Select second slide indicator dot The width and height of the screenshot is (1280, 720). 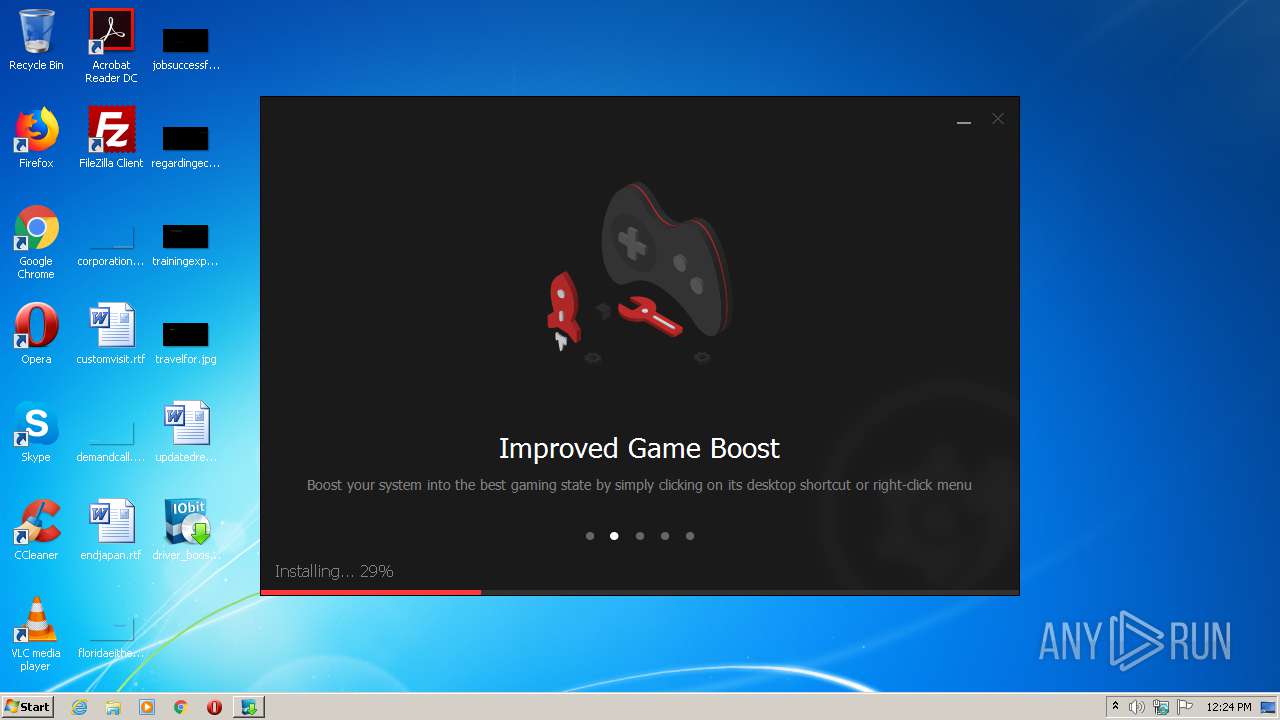614,536
